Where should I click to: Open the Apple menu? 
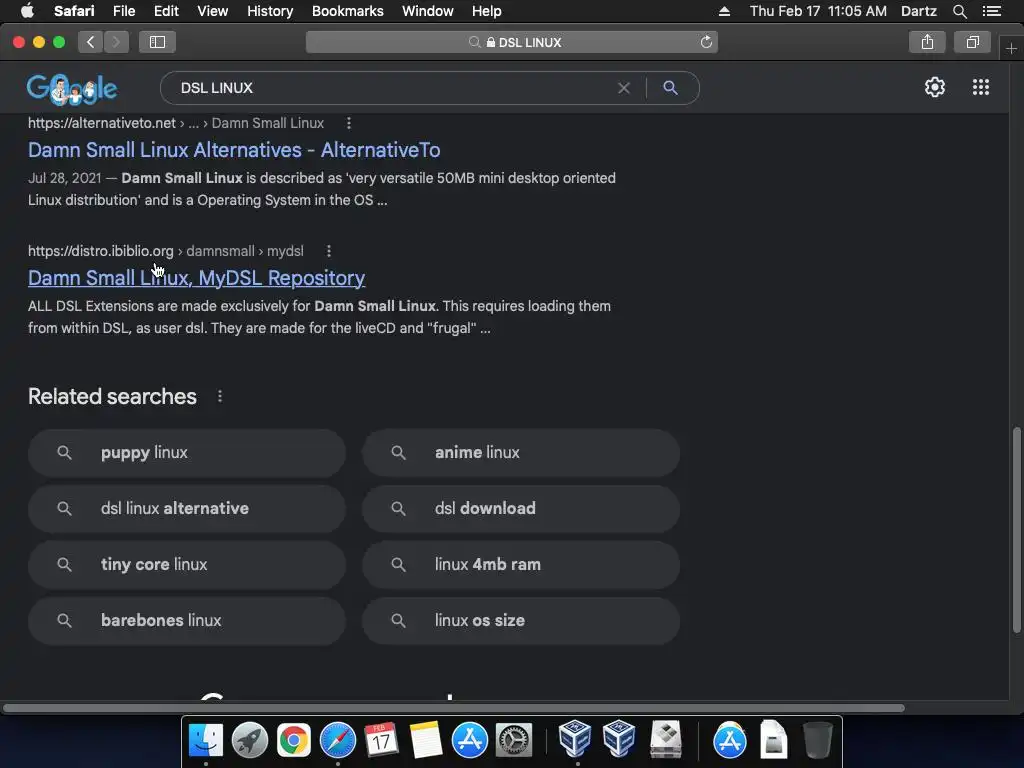(27, 11)
